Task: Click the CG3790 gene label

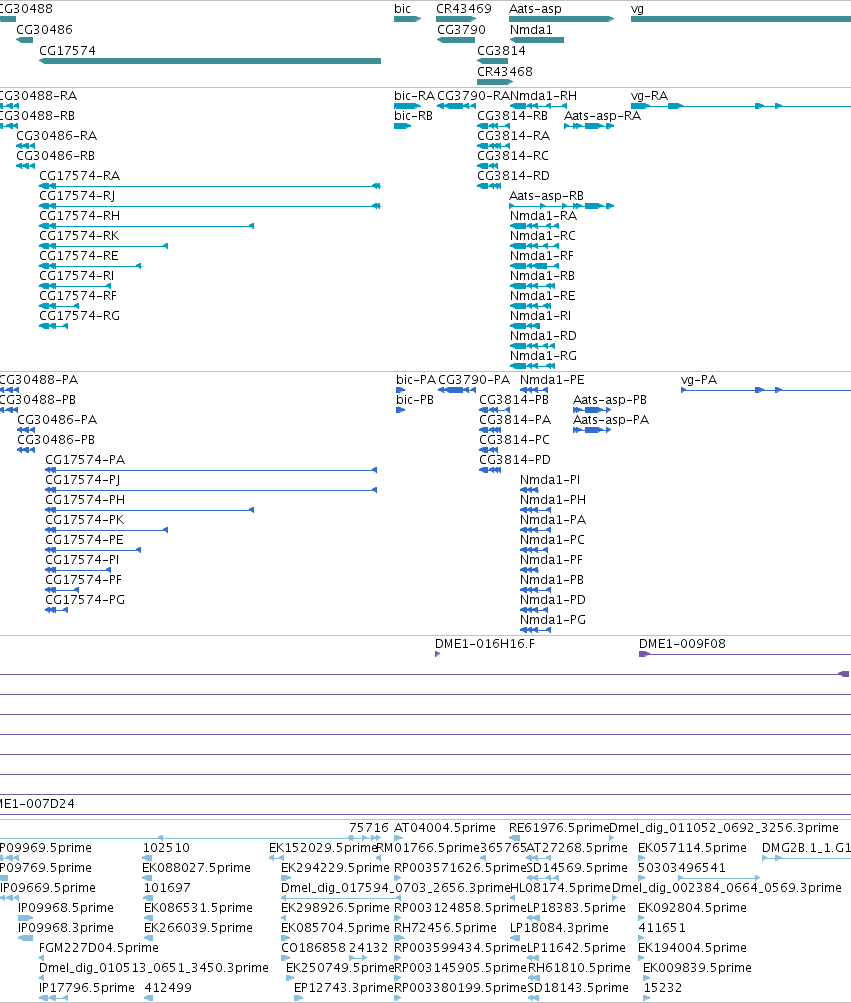Action: click(461, 29)
